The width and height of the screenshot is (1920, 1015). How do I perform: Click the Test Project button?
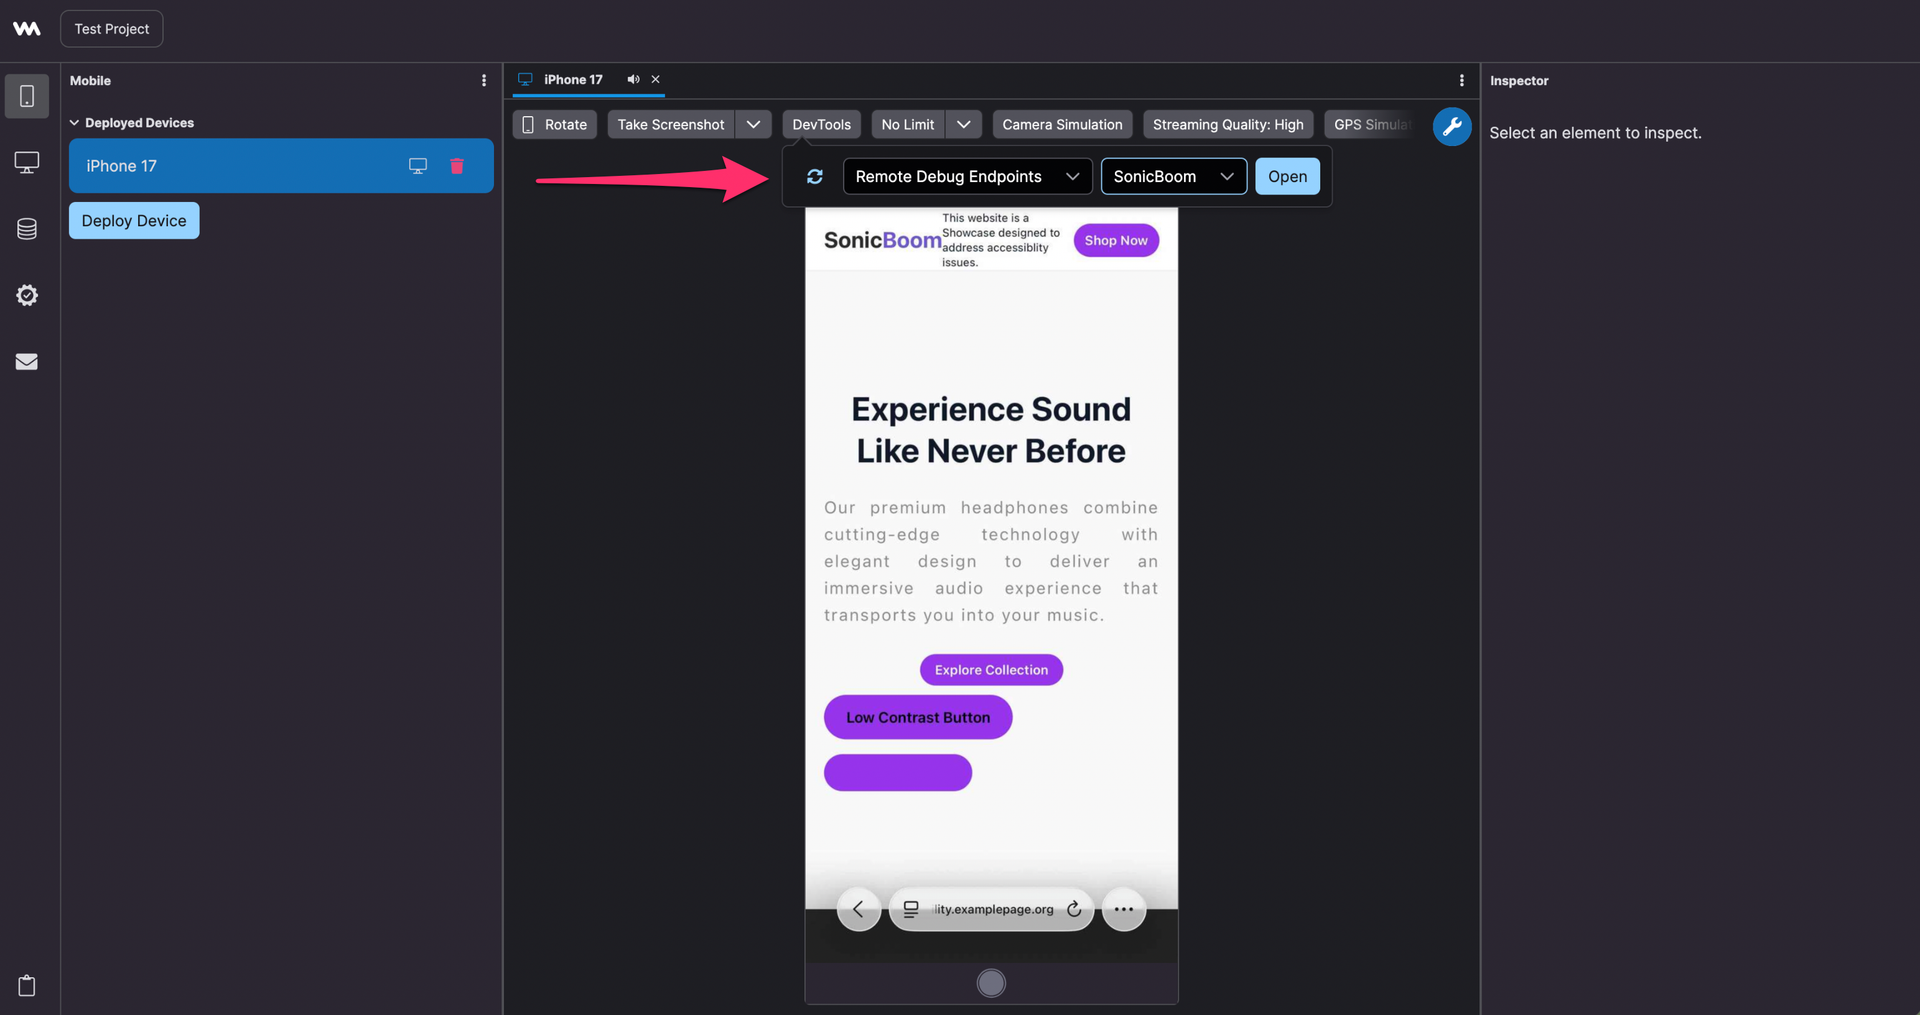tap(112, 29)
